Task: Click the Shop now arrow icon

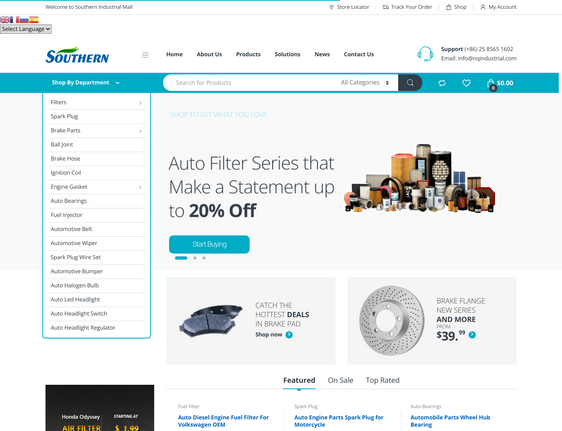Action: (x=289, y=335)
